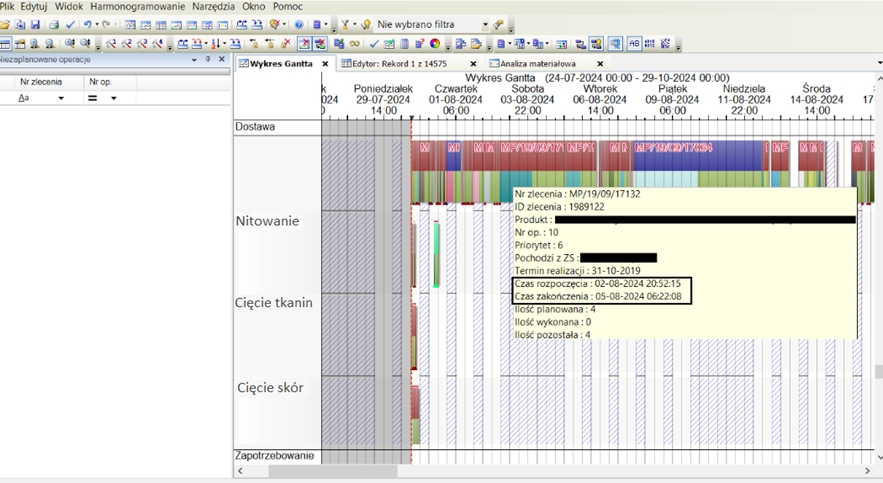Click hammer icon numbered 1
Screen dimensions: 883x483
tap(111, 43)
